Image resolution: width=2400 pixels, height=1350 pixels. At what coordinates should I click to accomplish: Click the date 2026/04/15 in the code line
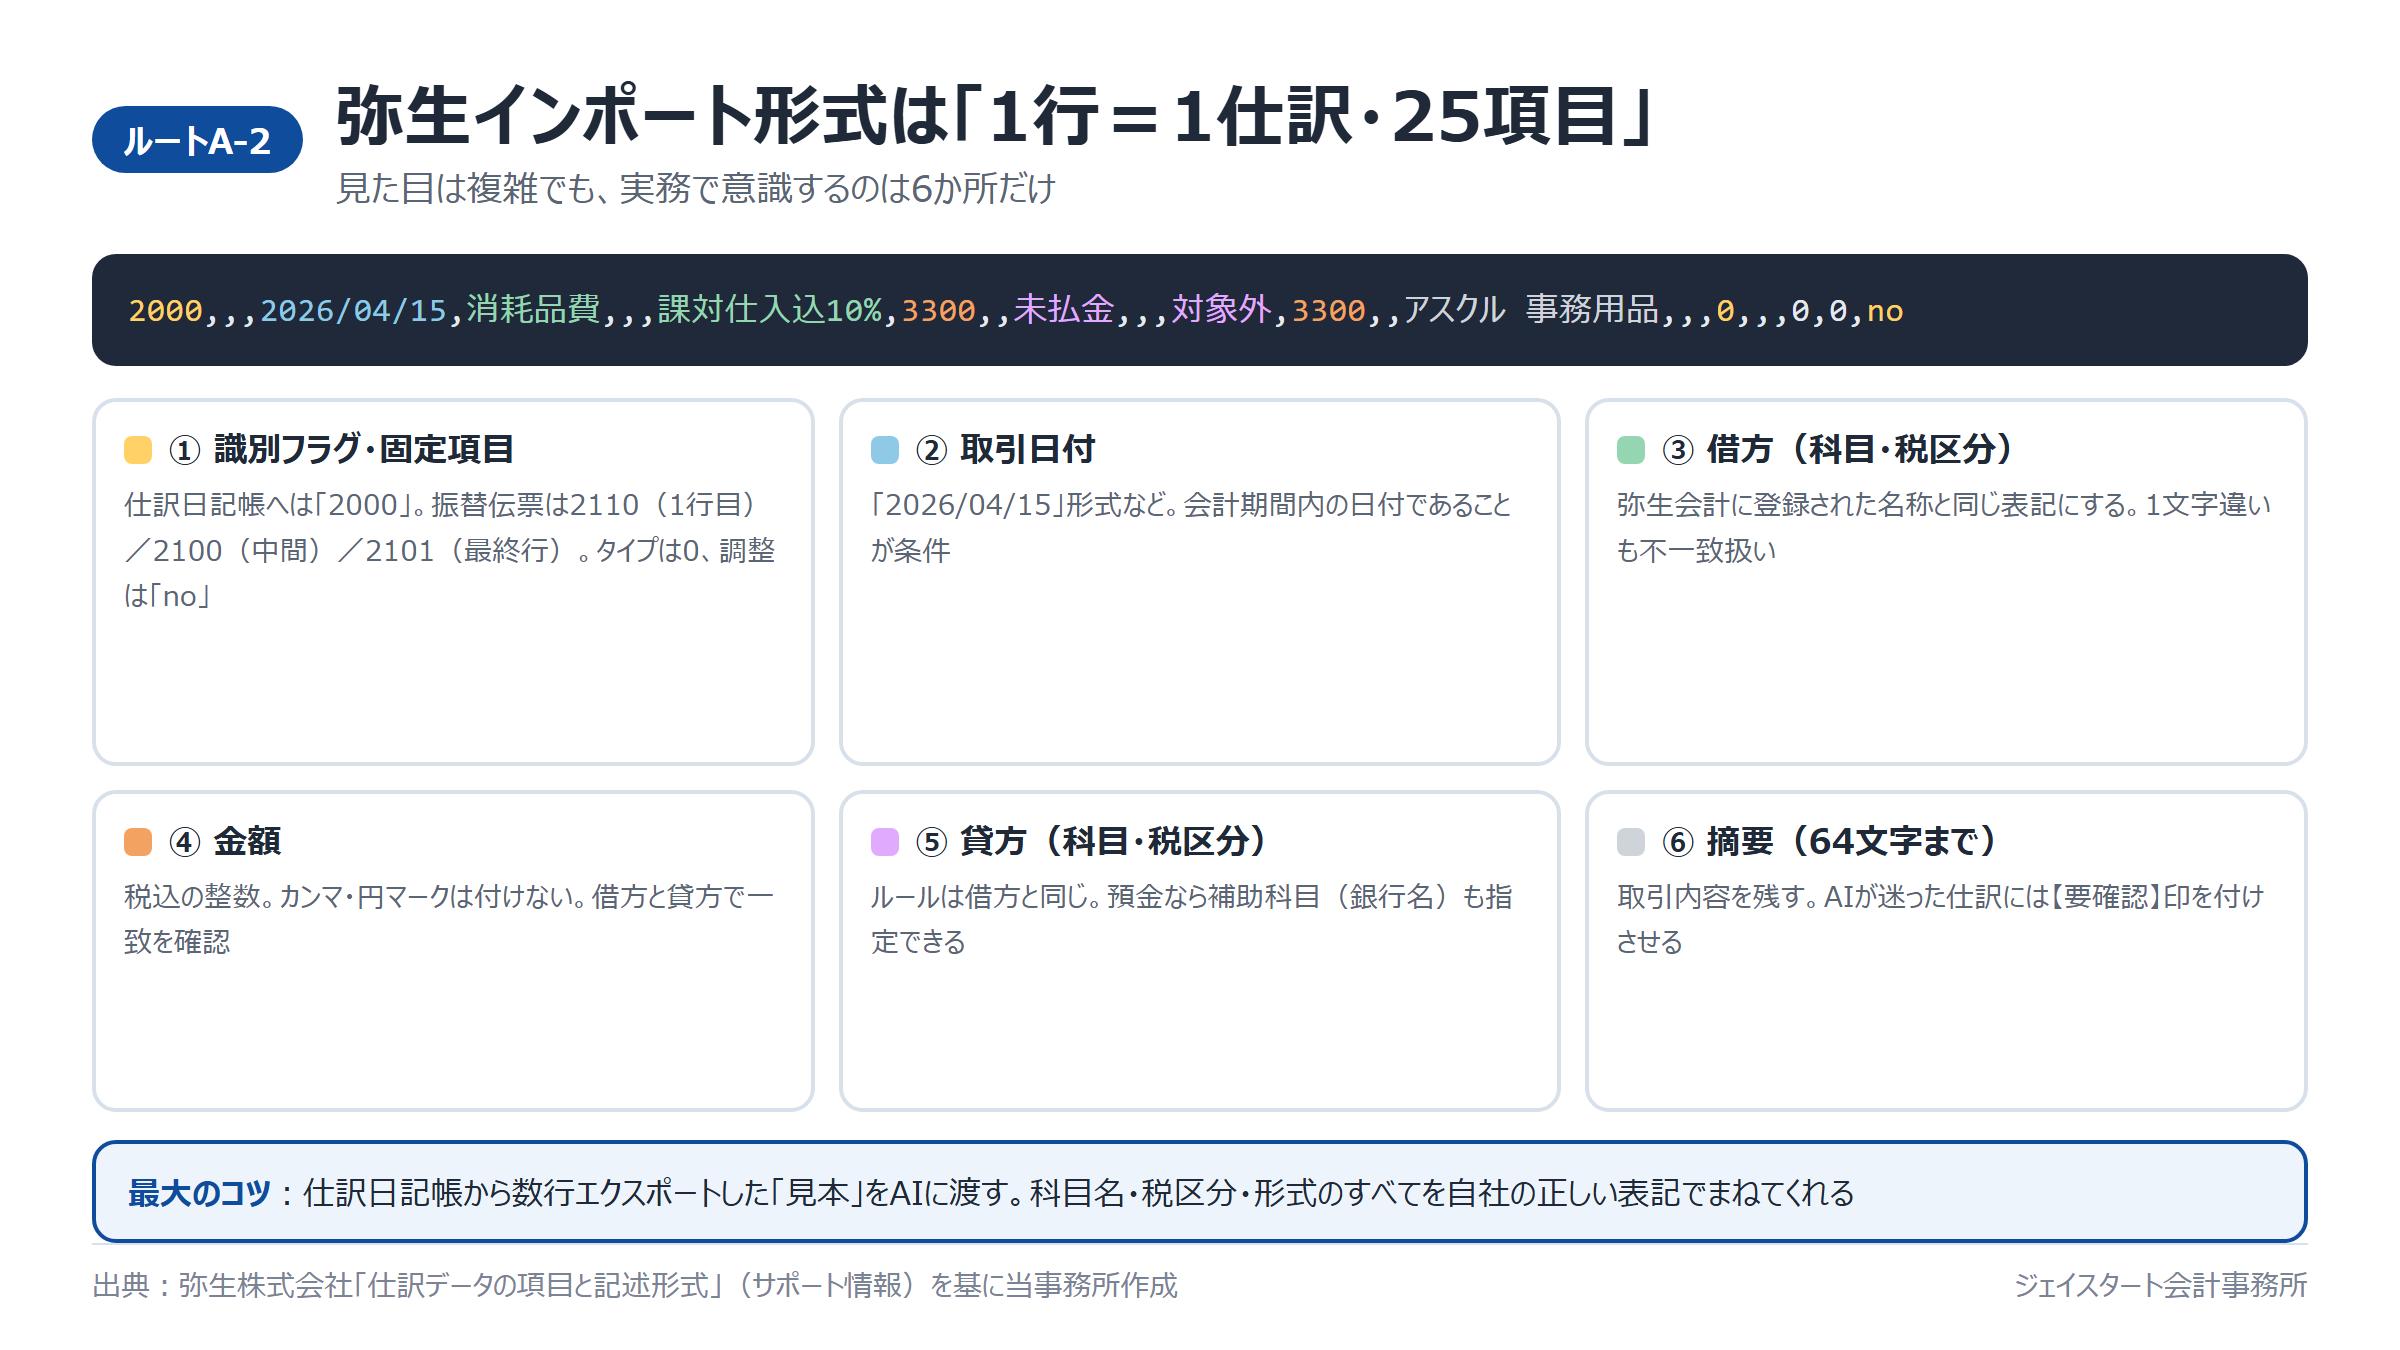pos(353,311)
